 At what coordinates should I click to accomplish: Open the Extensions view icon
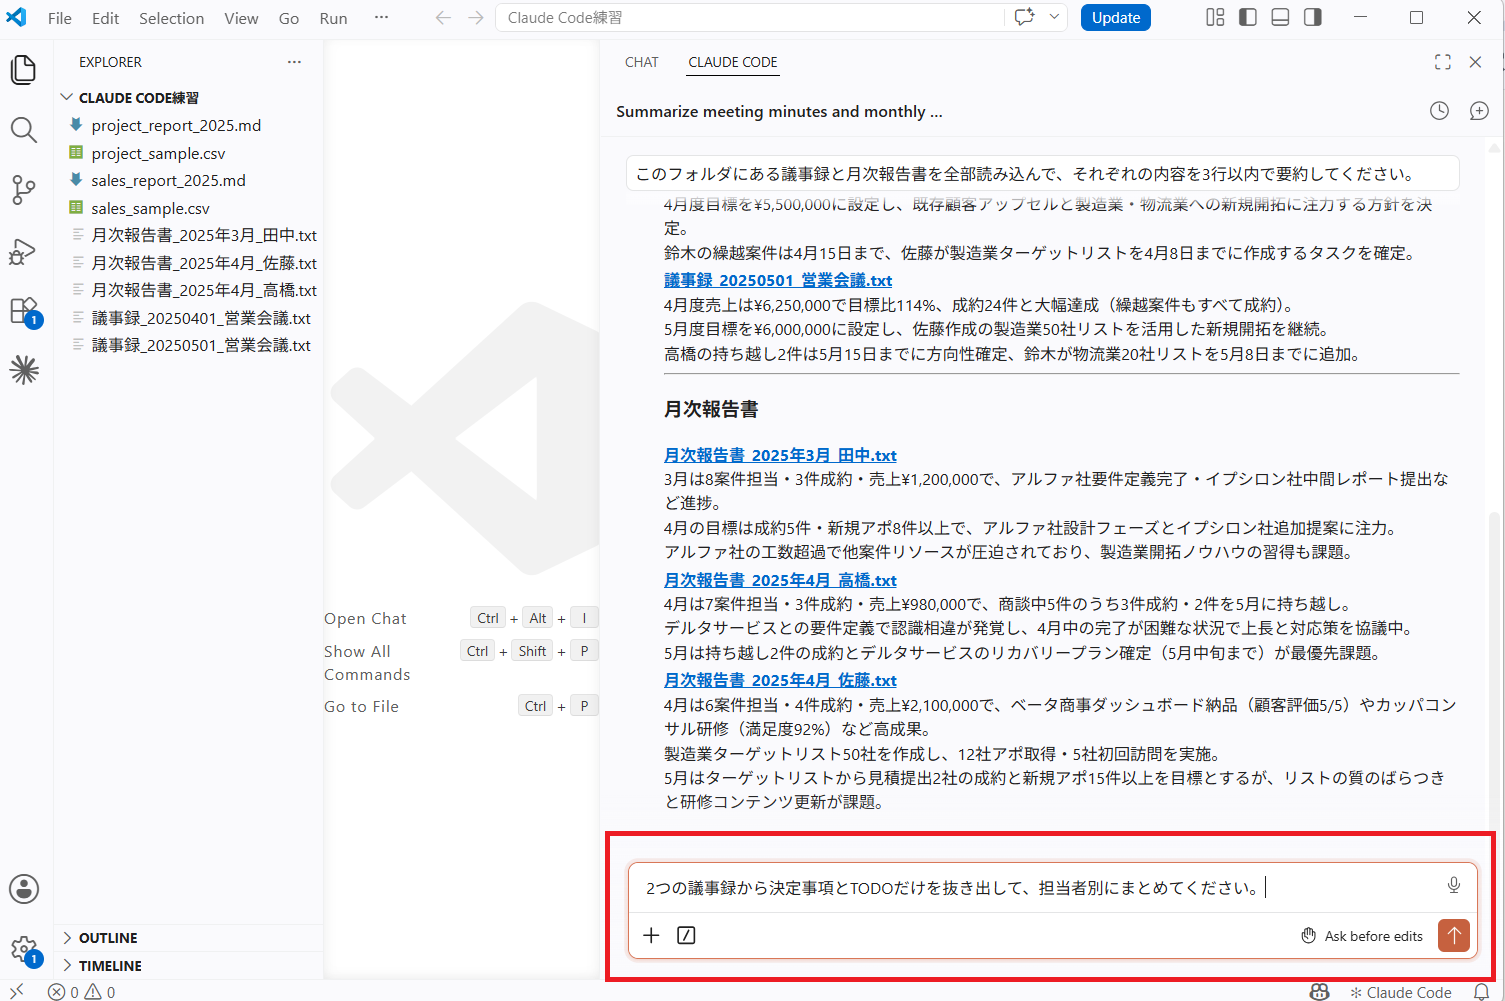pyautogui.click(x=24, y=311)
